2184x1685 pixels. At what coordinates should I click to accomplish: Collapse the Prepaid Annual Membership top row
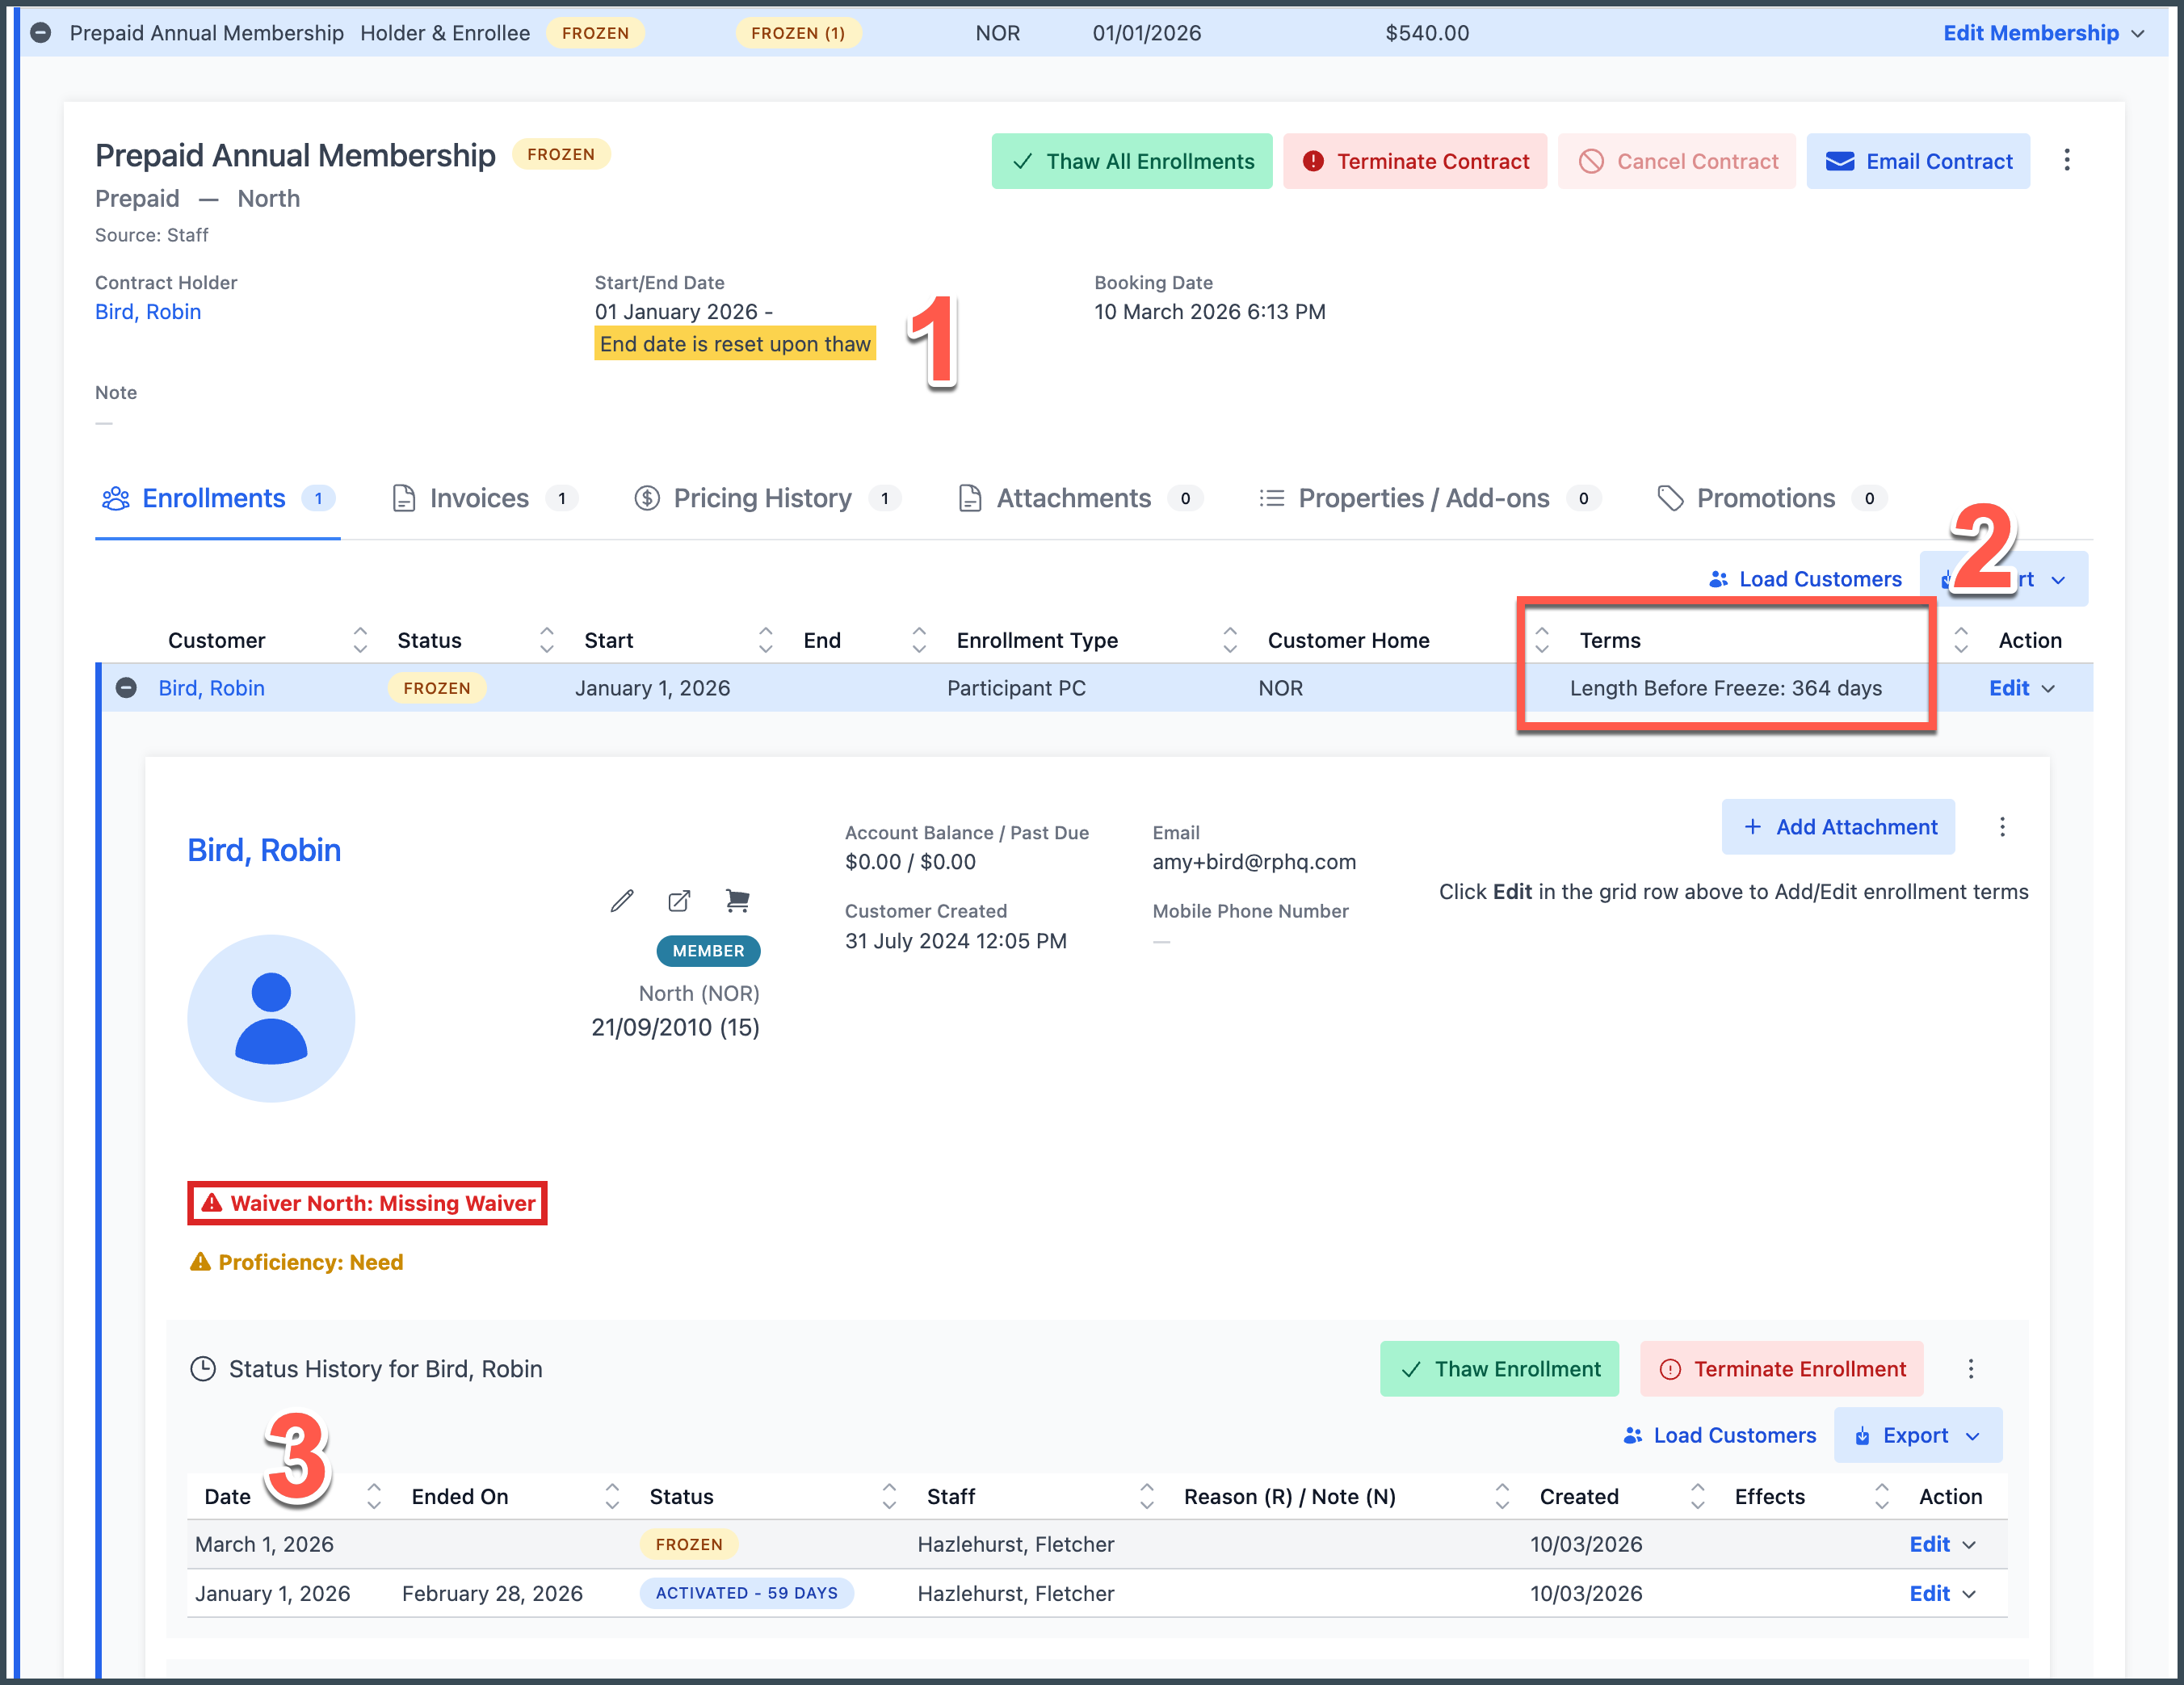(41, 33)
